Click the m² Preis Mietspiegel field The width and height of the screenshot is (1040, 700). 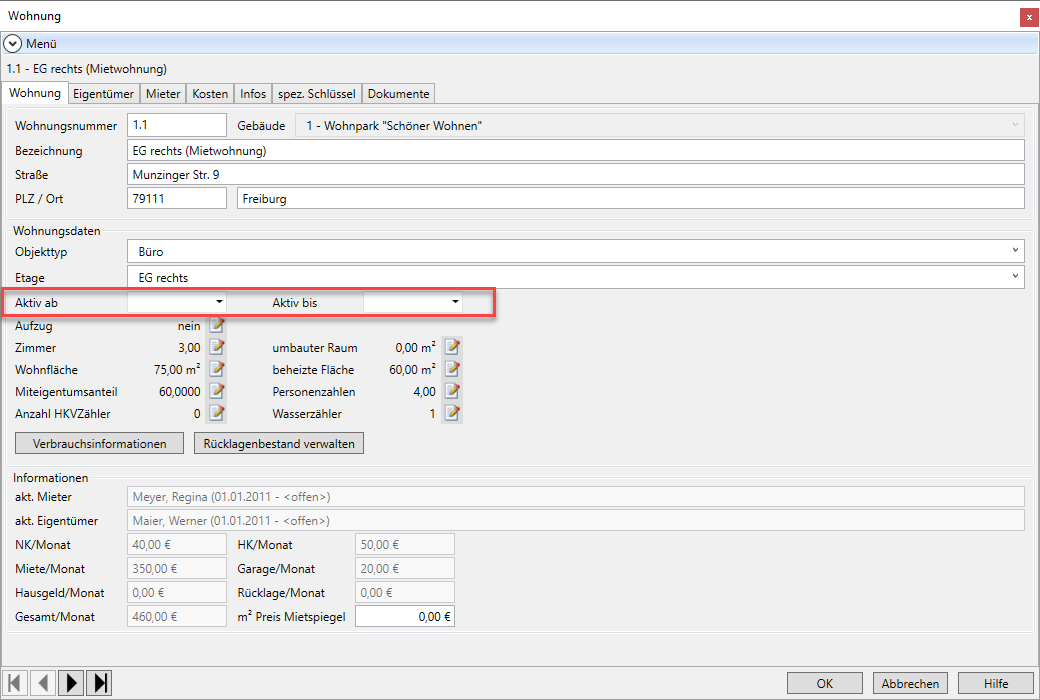(x=404, y=617)
